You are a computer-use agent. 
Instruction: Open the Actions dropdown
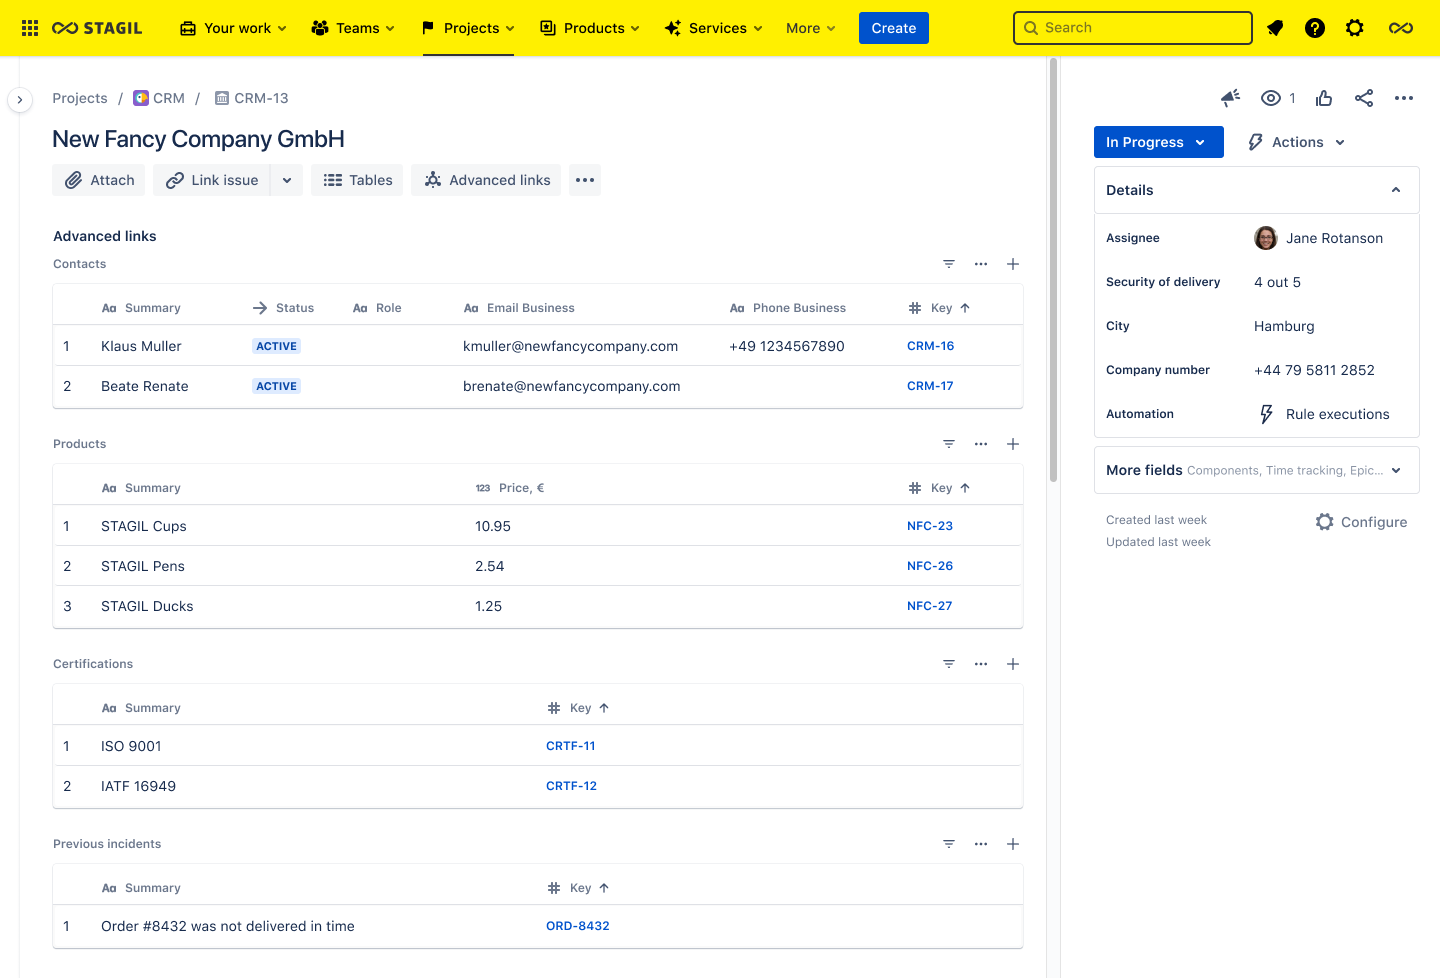point(1297,142)
